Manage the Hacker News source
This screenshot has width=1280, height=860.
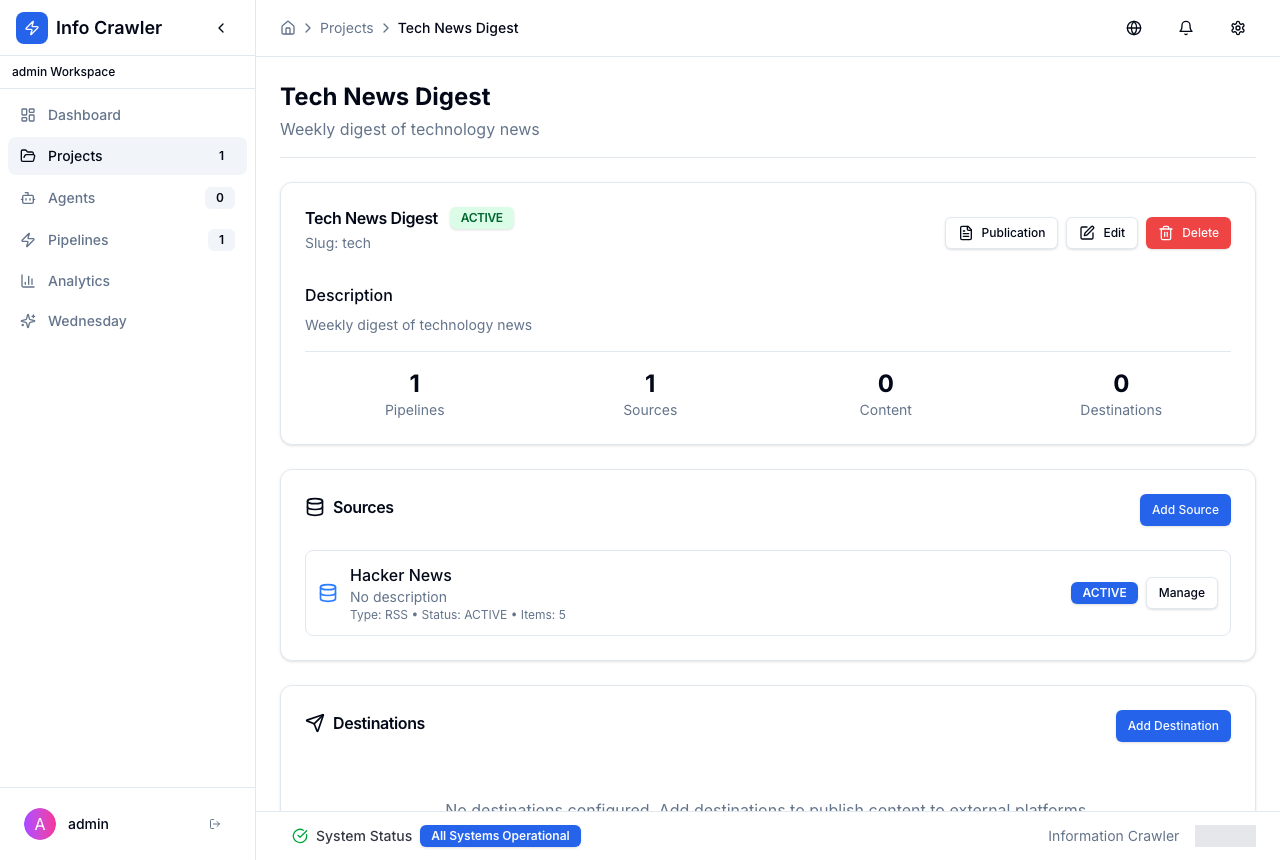click(1181, 593)
